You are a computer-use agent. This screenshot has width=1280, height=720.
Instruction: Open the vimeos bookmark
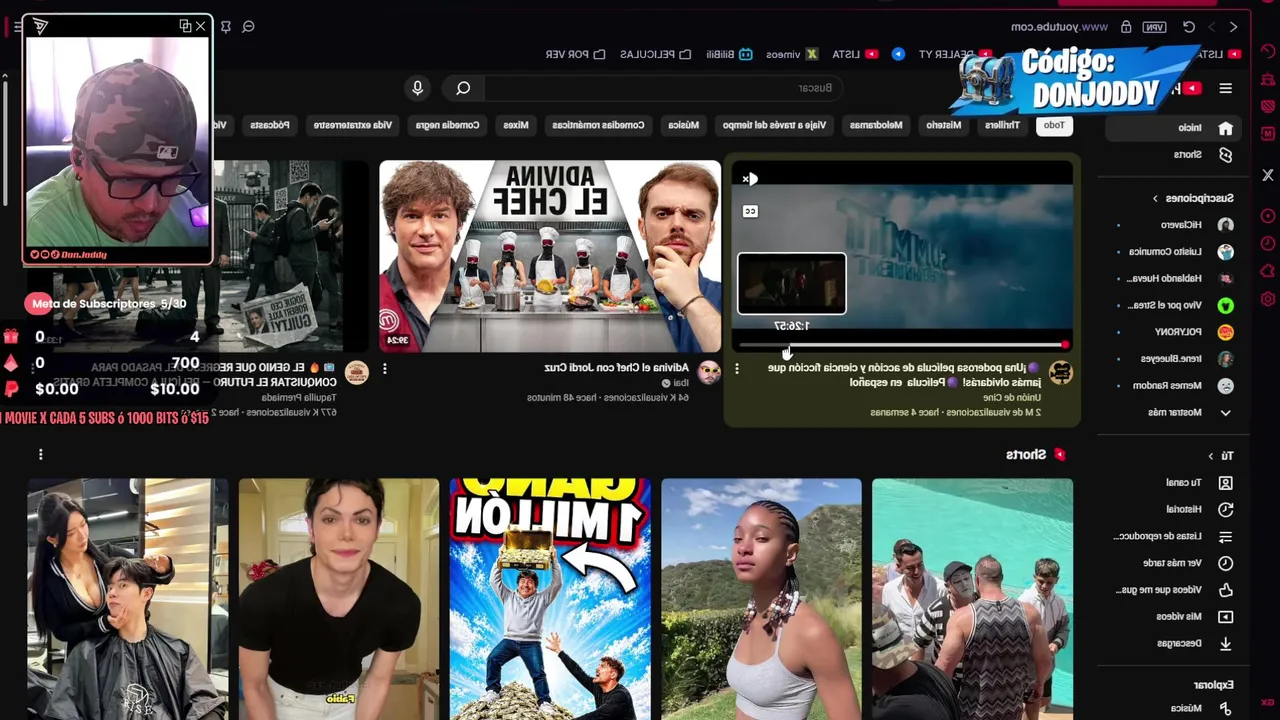792,54
